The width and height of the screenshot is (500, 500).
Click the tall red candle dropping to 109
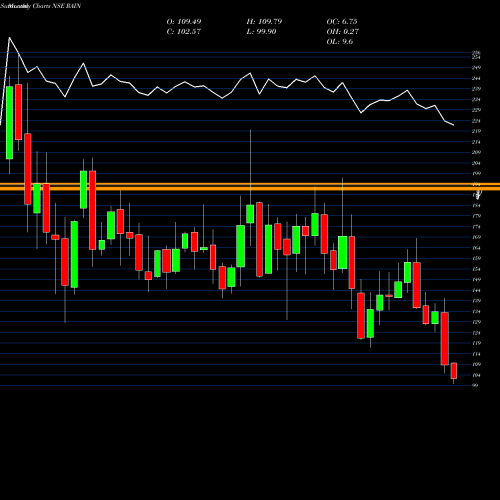coord(445,339)
